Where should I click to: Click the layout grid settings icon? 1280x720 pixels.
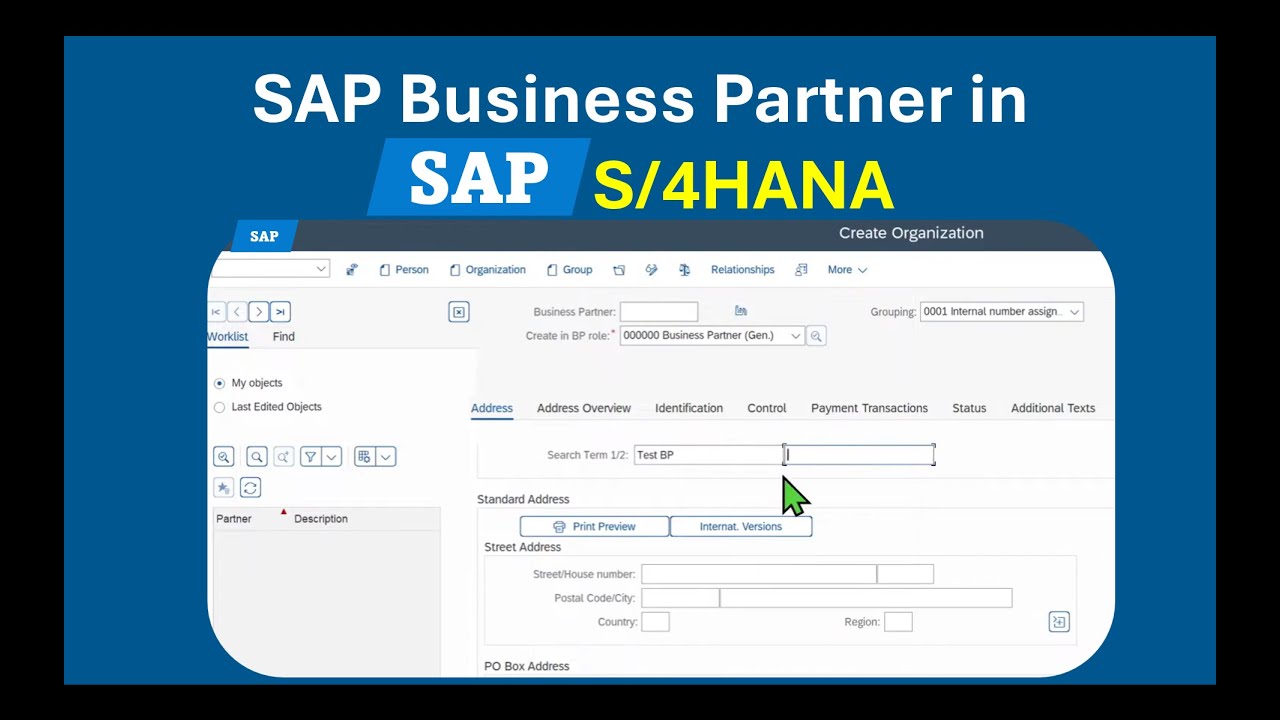[x=364, y=457]
